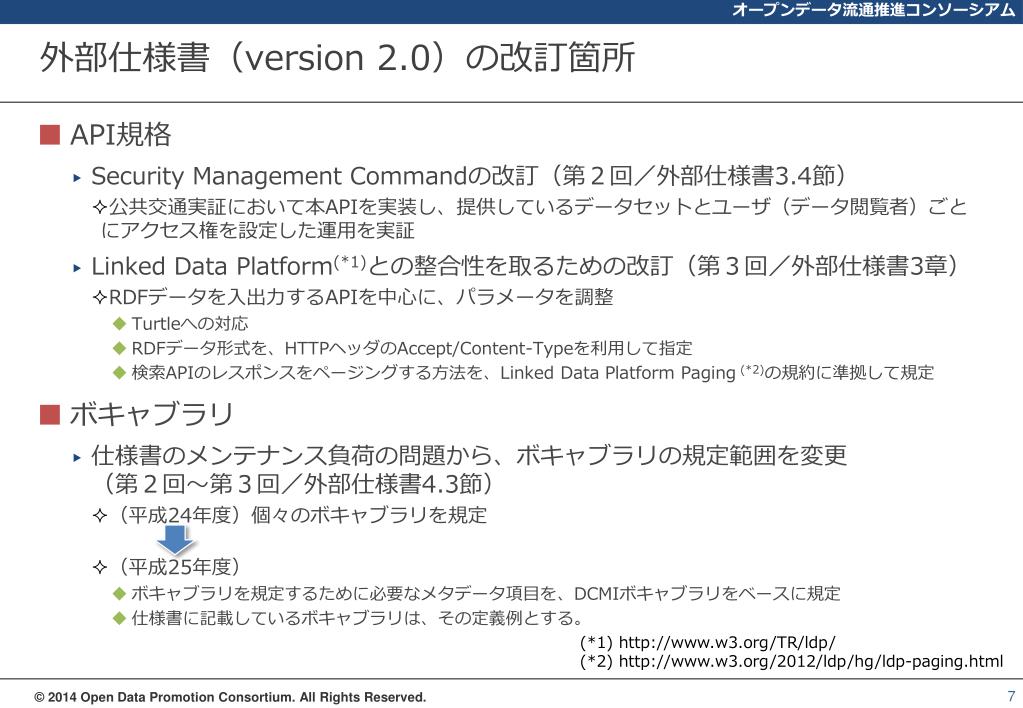
Task: Click the © 2014 Open Data Promotion Consortium footer
Action: [230, 698]
